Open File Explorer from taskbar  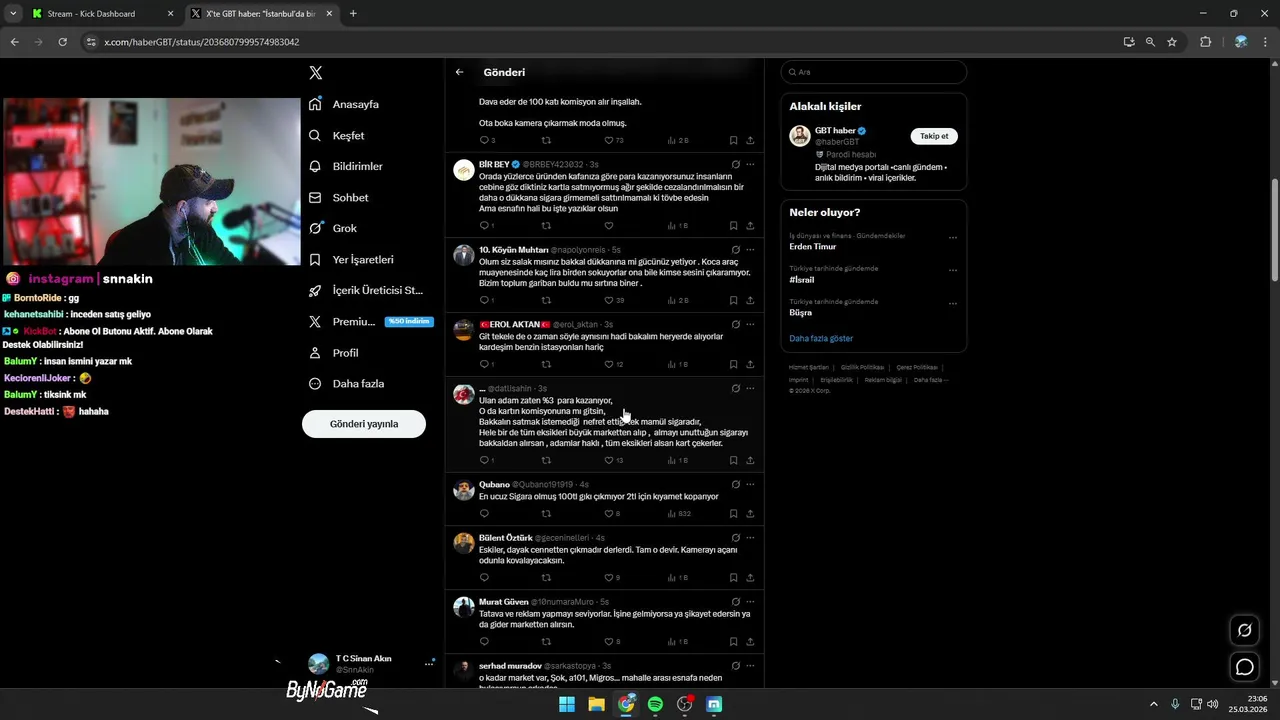[x=596, y=704]
